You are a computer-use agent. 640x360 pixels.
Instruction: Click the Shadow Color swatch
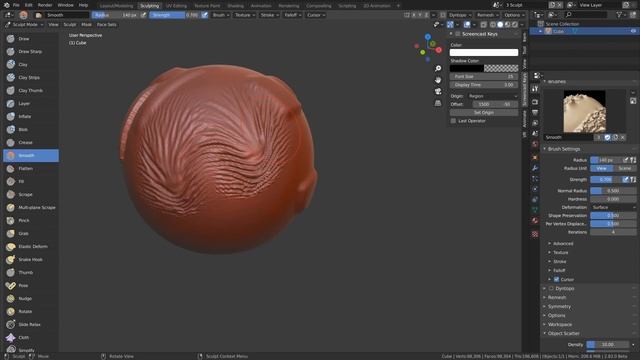(484, 68)
